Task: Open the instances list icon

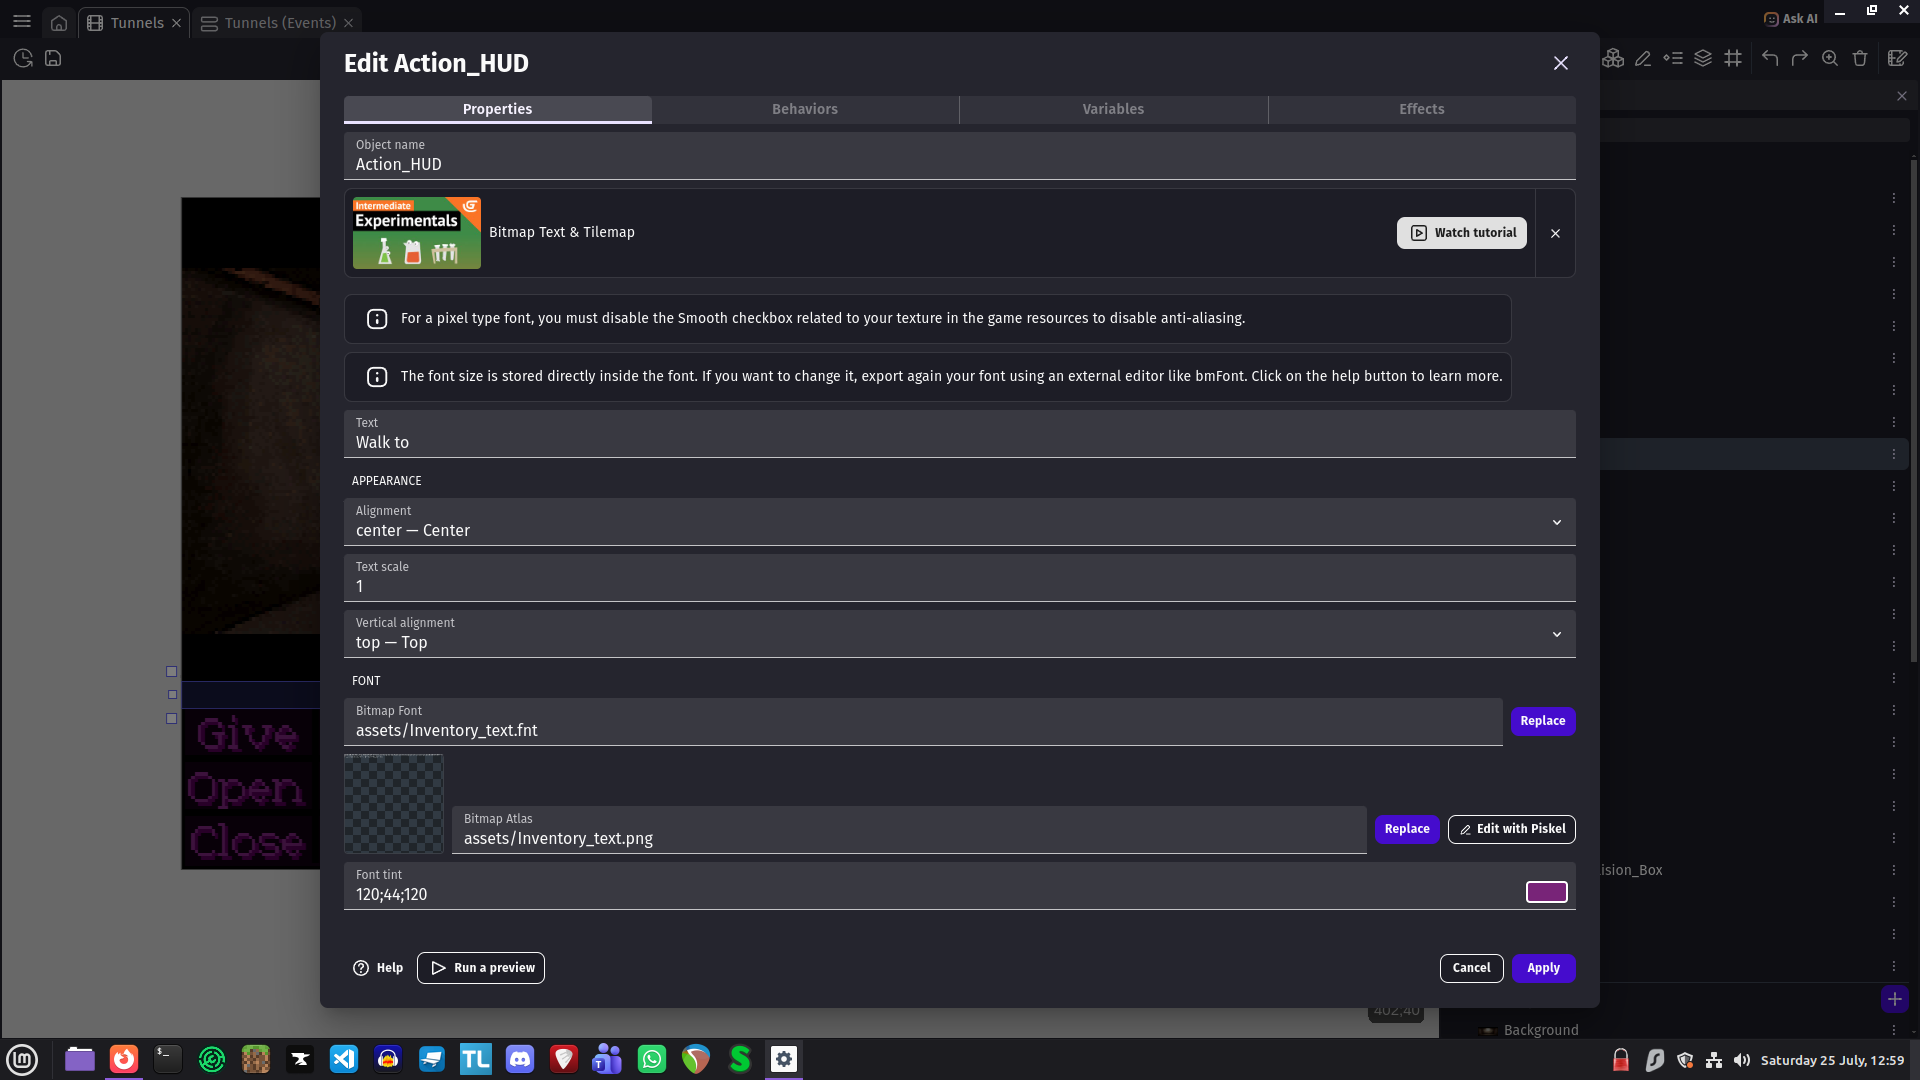Action: tap(1673, 59)
